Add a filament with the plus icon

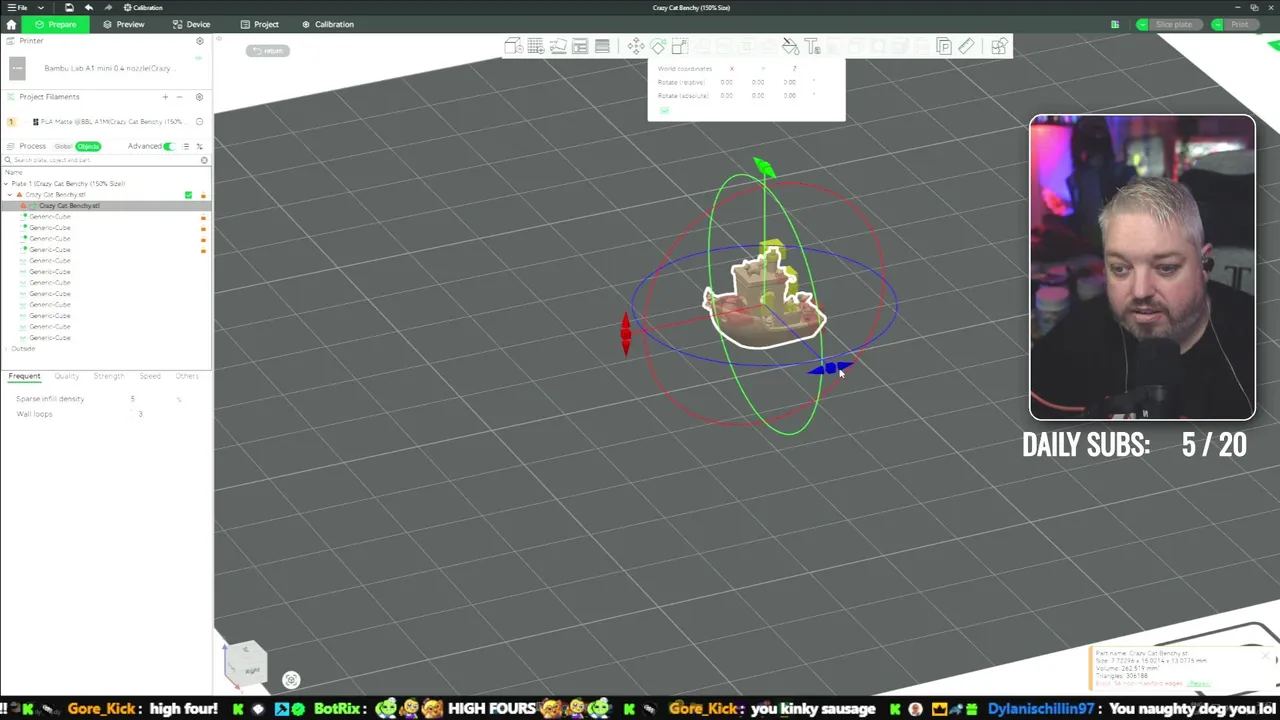point(165,97)
